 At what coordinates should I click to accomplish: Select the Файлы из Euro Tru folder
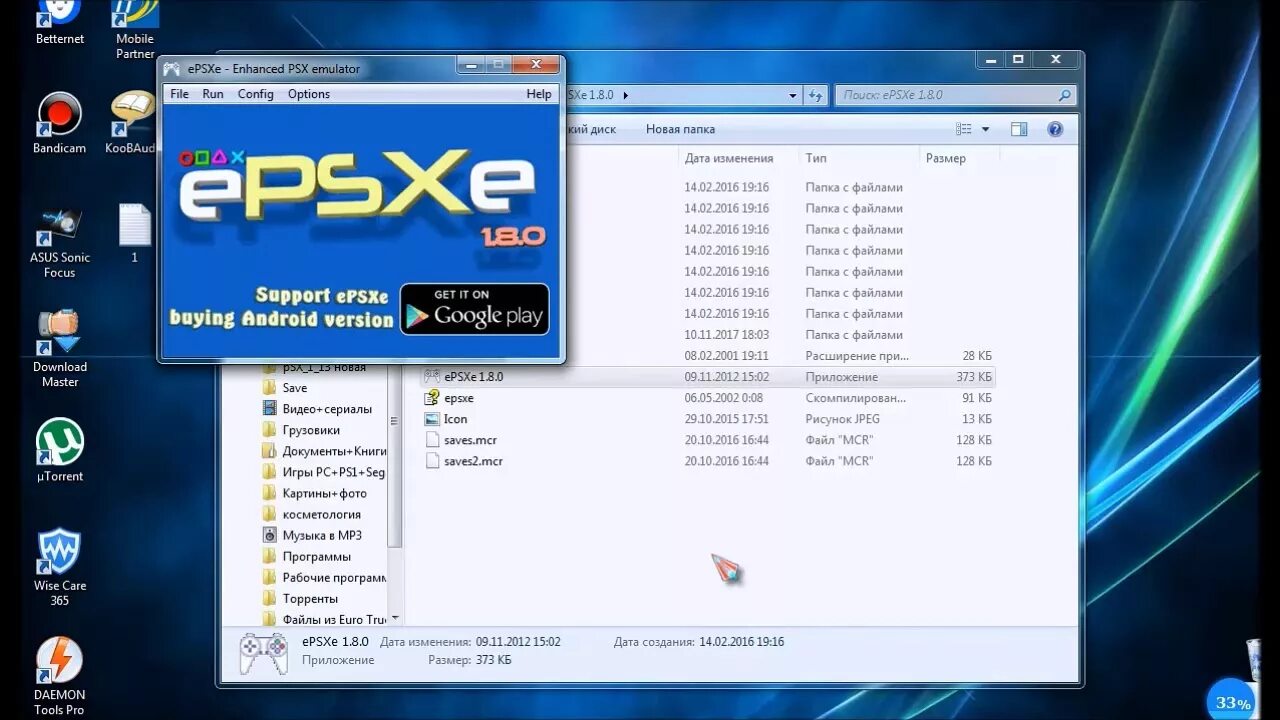[x=324, y=619]
